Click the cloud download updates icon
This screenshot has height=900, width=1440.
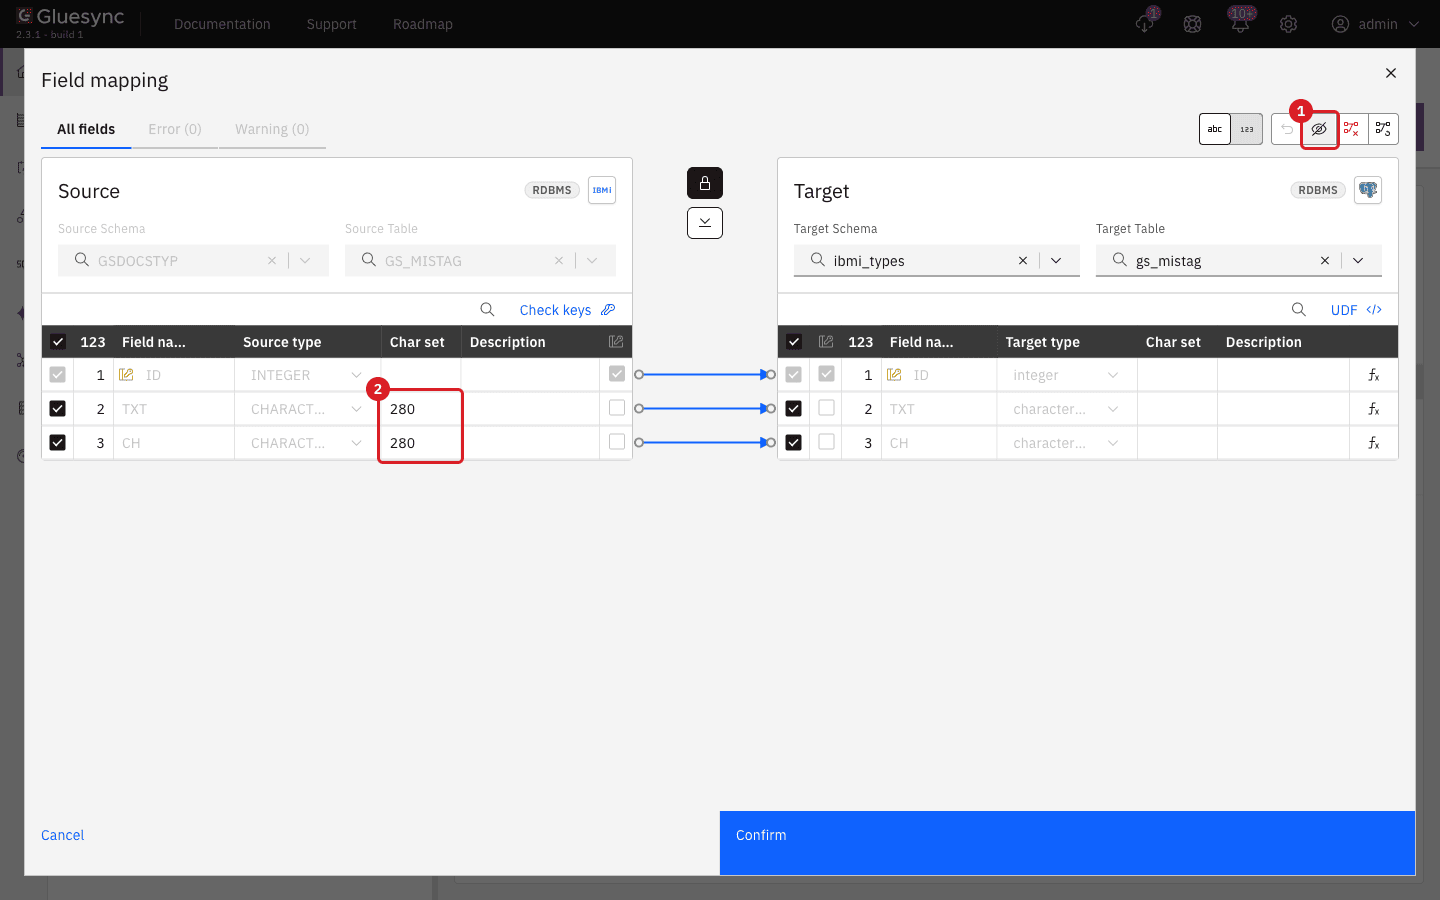(x=1145, y=24)
